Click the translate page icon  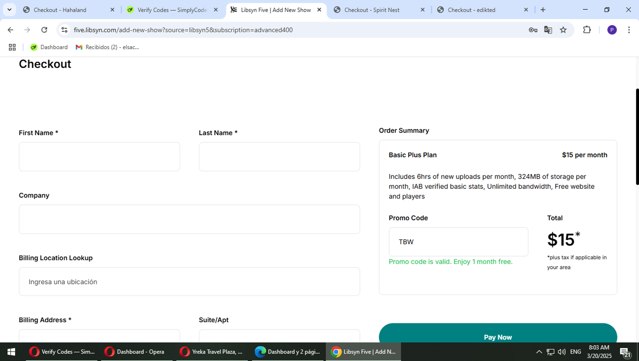[x=548, y=30]
